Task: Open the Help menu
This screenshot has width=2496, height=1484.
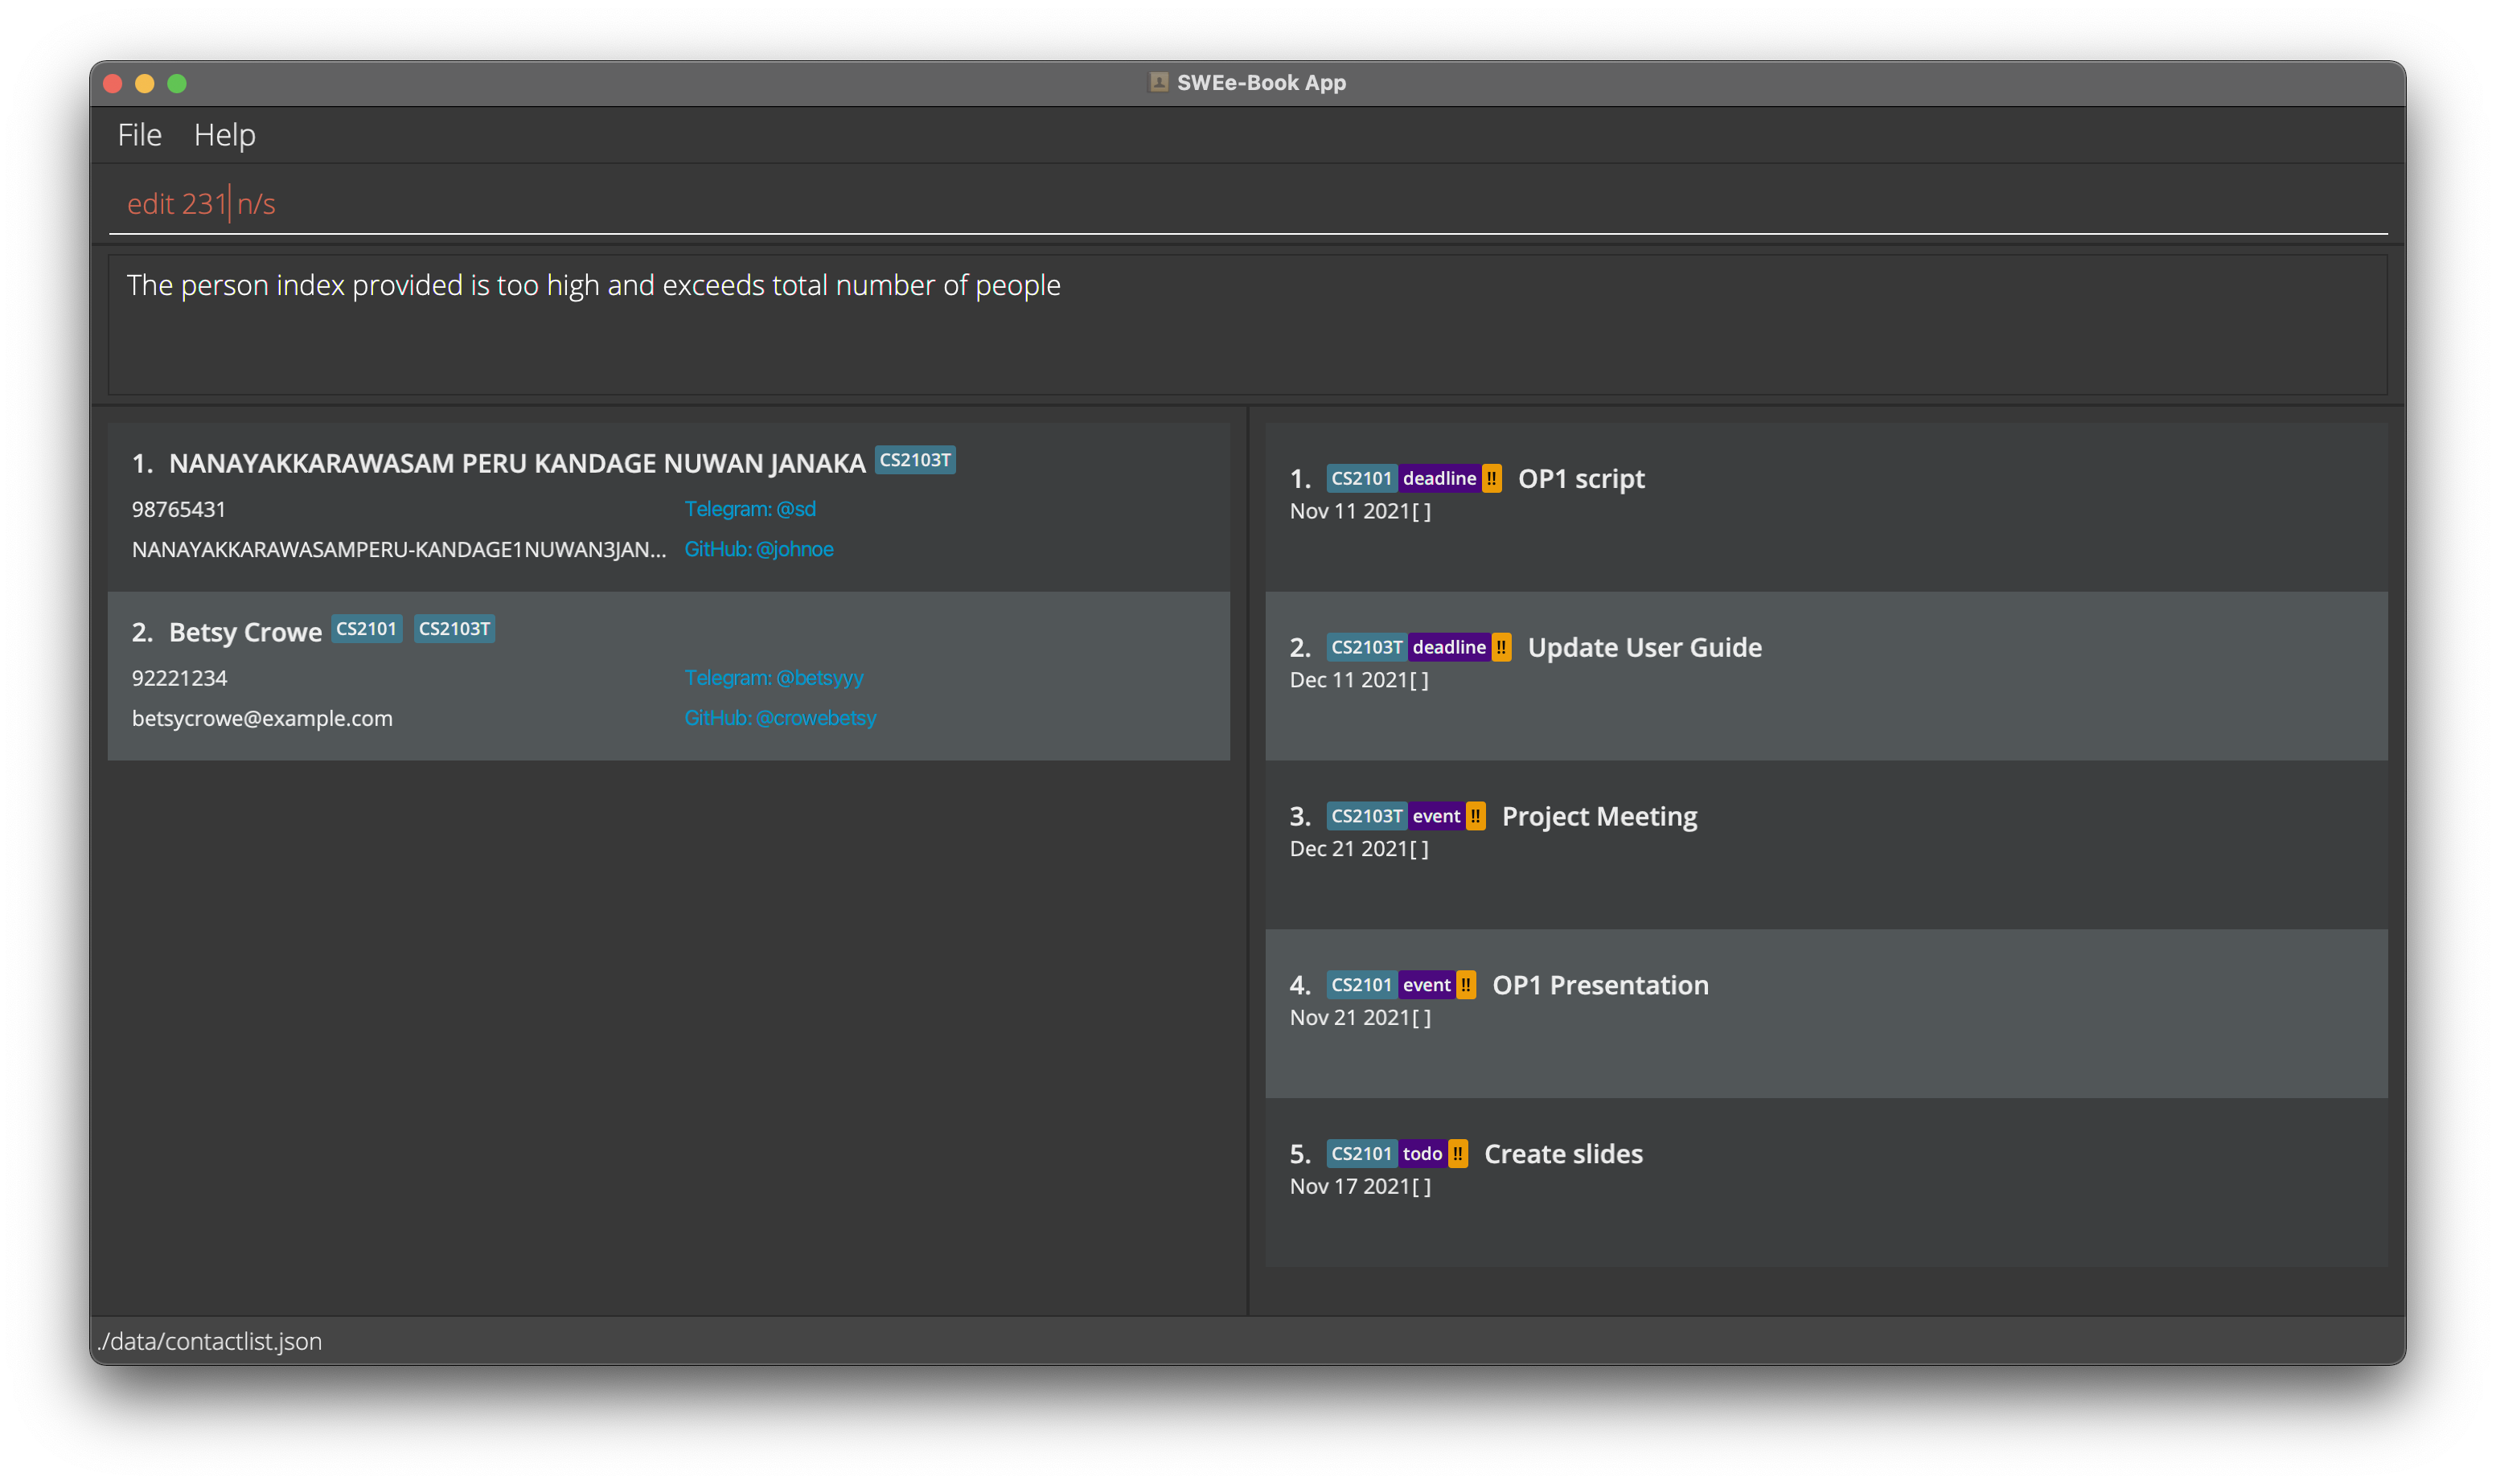Action: point(224,135)
